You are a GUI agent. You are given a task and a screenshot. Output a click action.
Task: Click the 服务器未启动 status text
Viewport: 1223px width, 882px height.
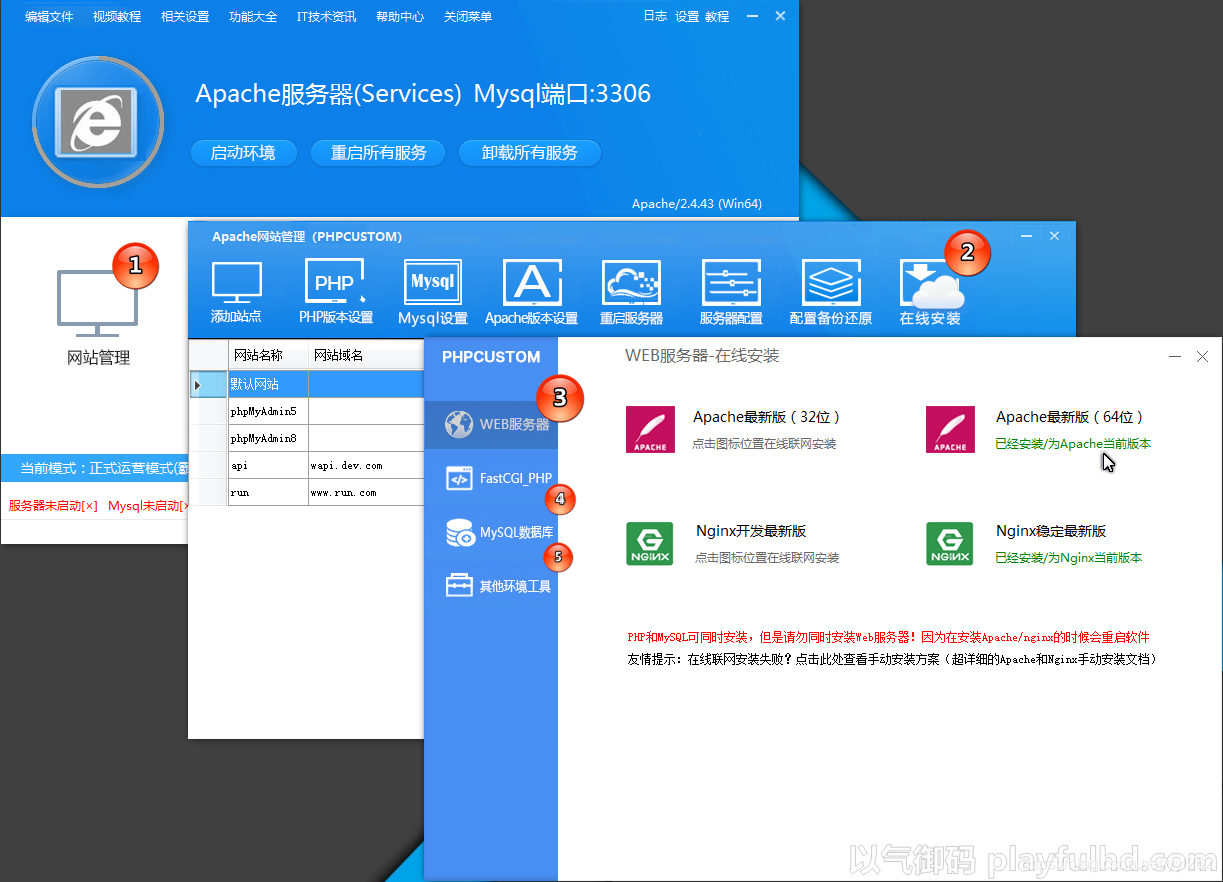(53, 506)
